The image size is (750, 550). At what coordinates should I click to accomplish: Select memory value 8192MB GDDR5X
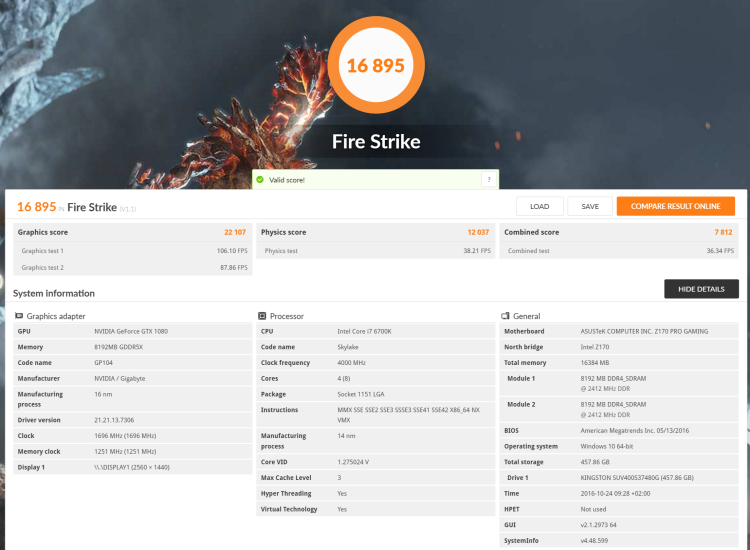[x=119, y=347]
